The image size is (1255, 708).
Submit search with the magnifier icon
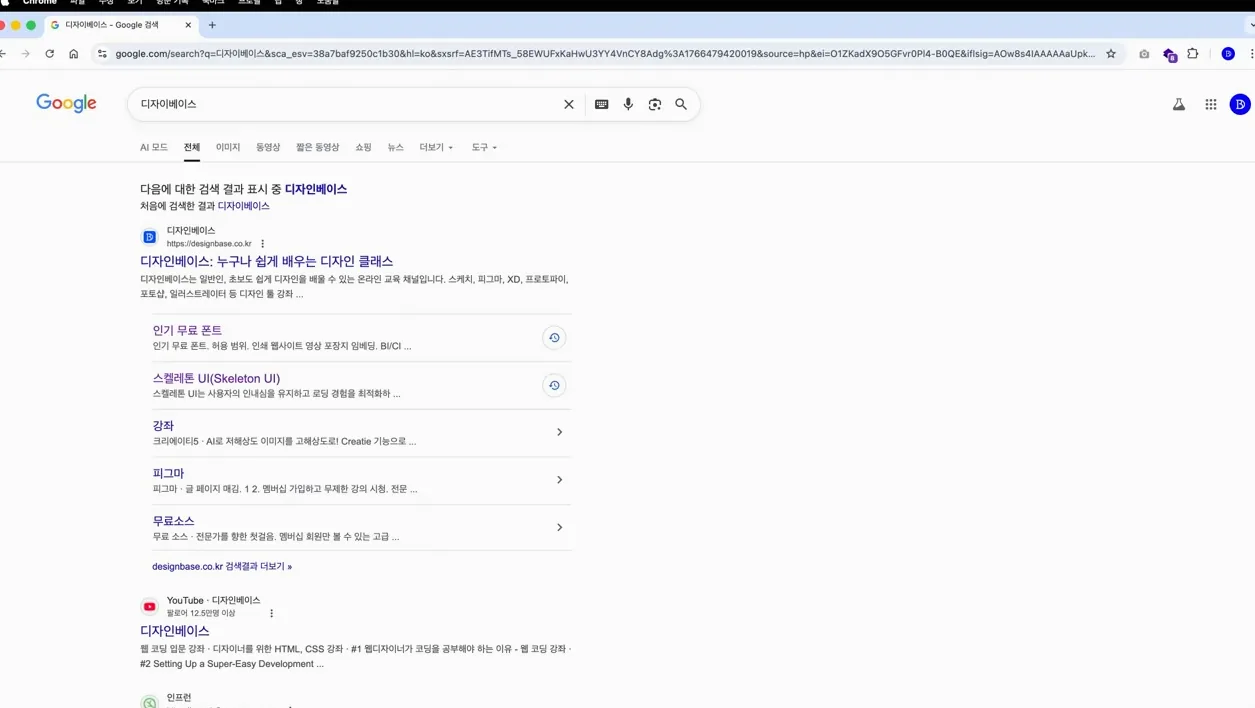coord(681,104)
